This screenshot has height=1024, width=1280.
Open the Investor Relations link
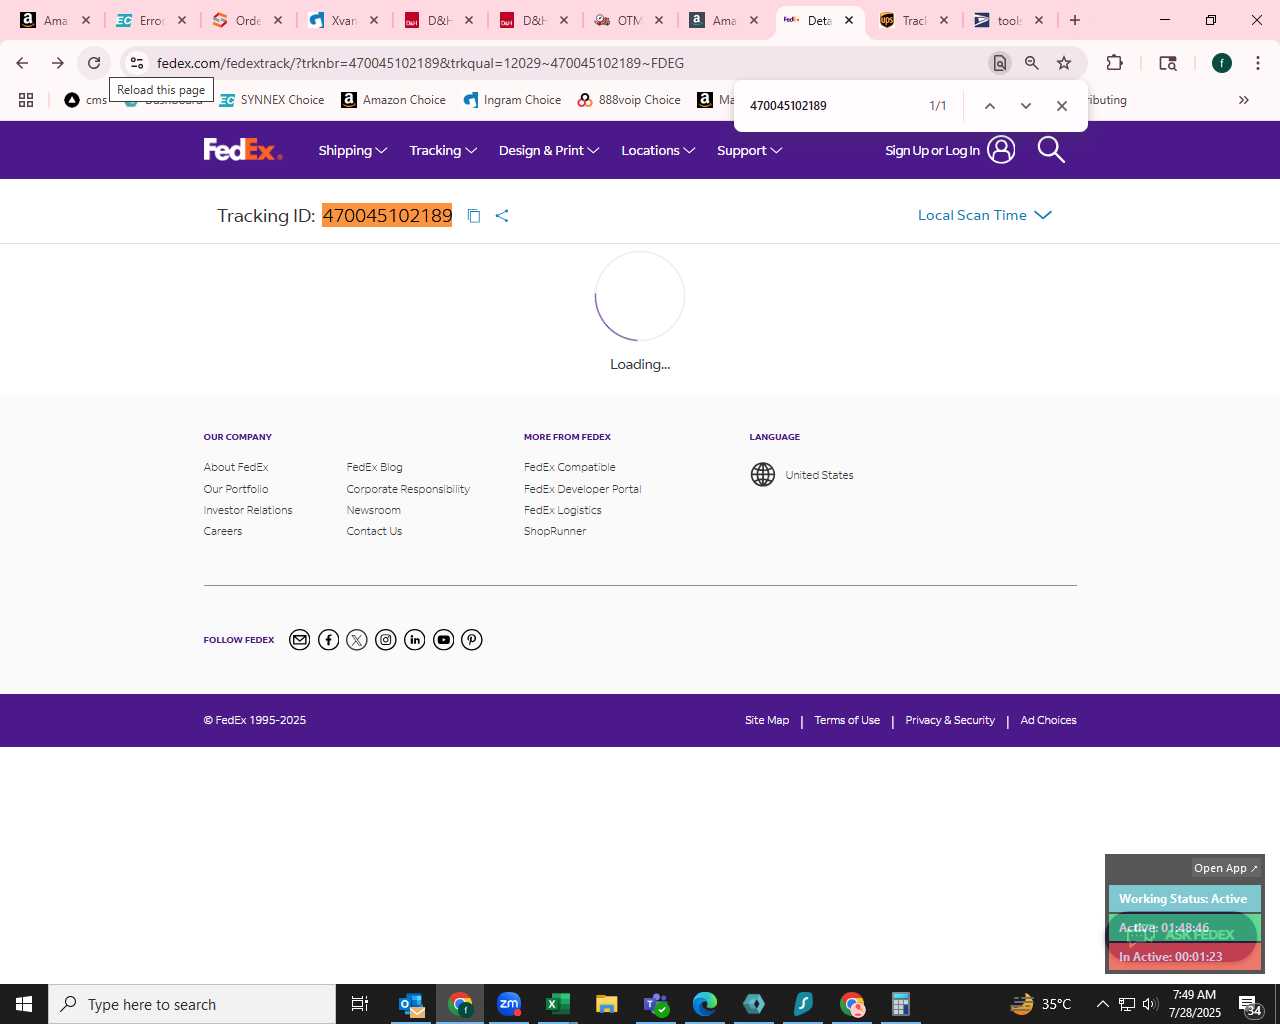(x=248, y=510)
